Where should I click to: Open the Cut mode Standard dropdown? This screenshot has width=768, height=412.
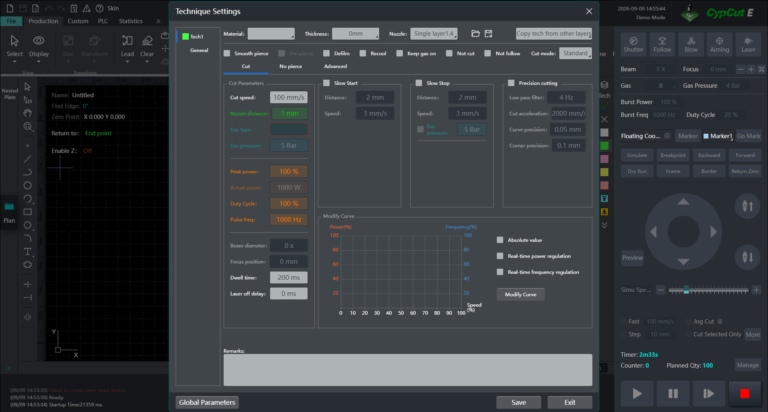575,53
